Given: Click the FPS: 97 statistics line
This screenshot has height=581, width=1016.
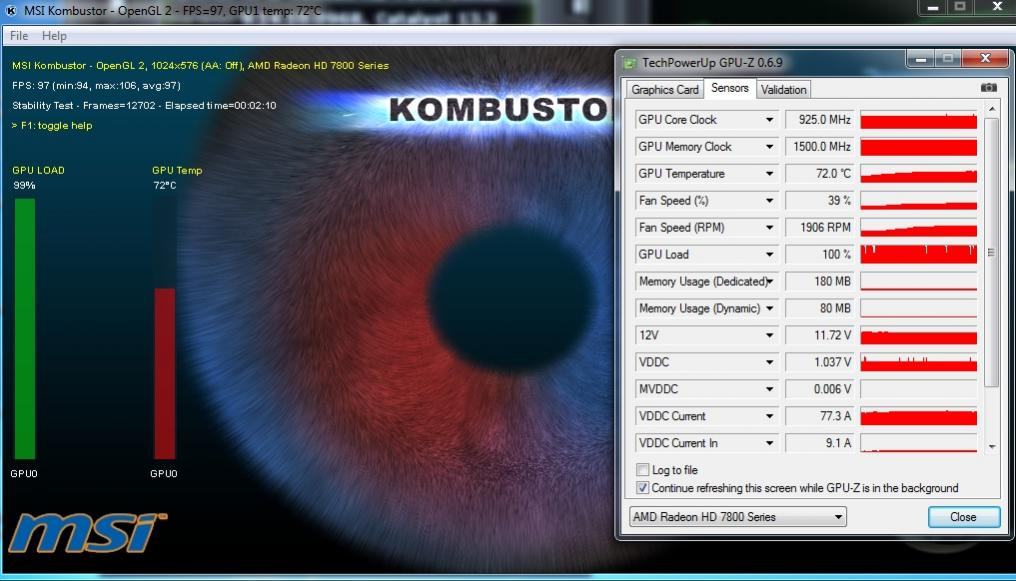Looking at the screenshot, I should click(x=96, y=85).
